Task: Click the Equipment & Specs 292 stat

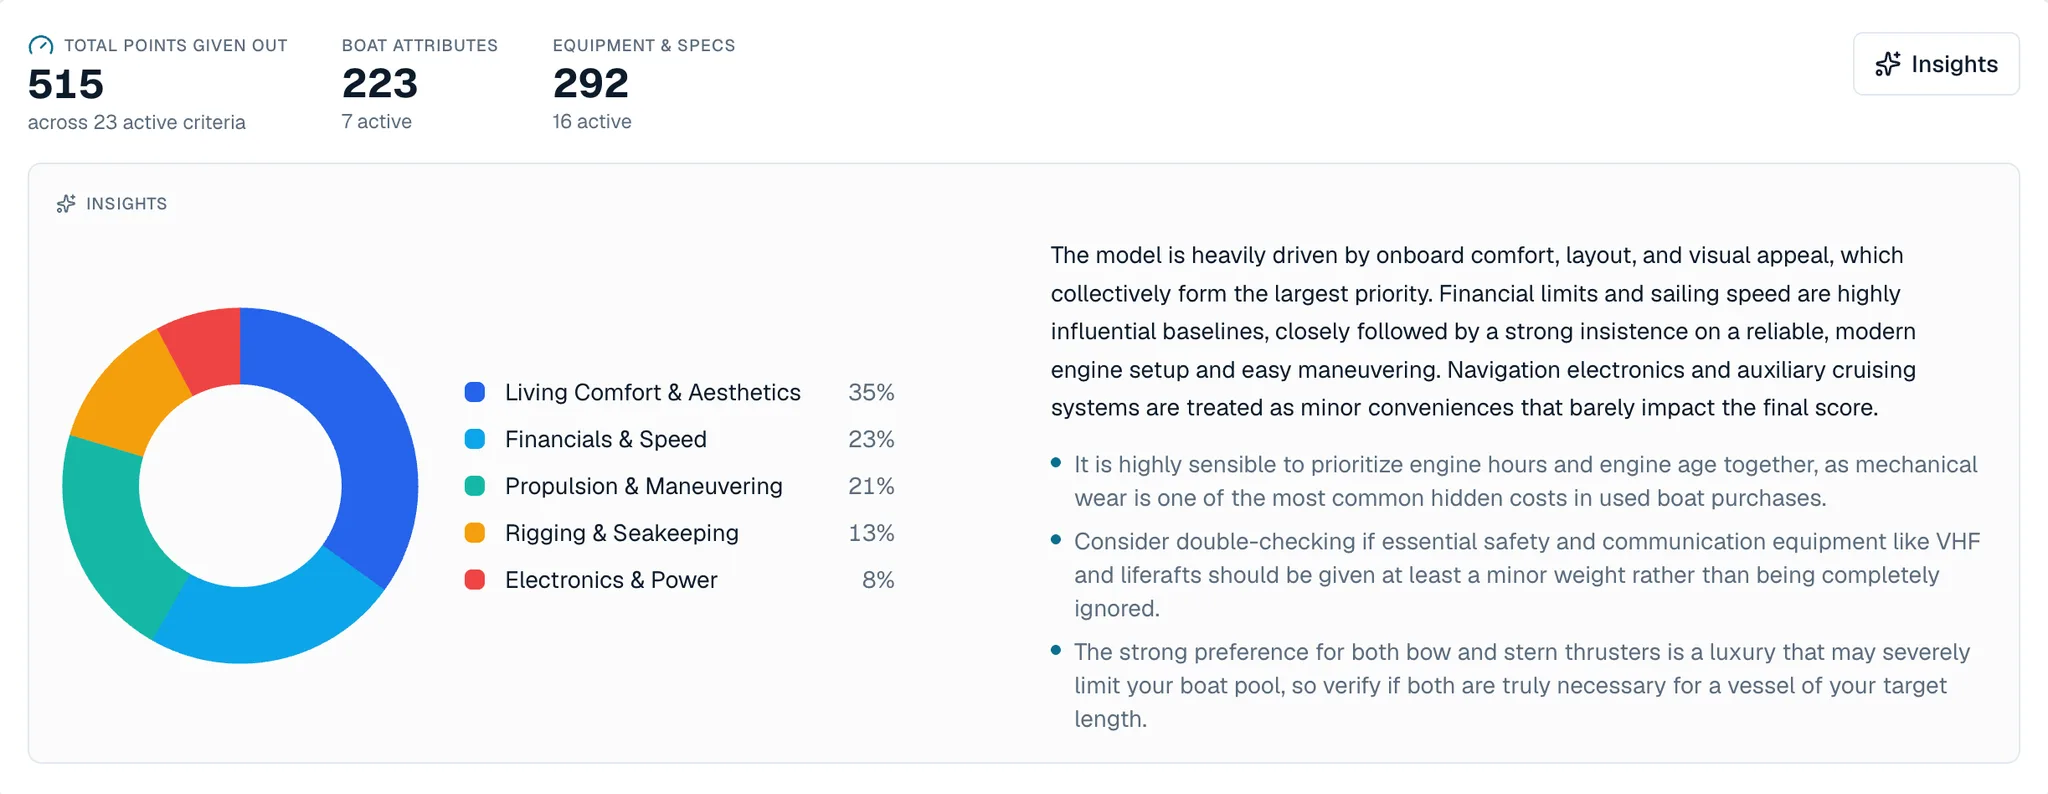Action: click(591, 83)
